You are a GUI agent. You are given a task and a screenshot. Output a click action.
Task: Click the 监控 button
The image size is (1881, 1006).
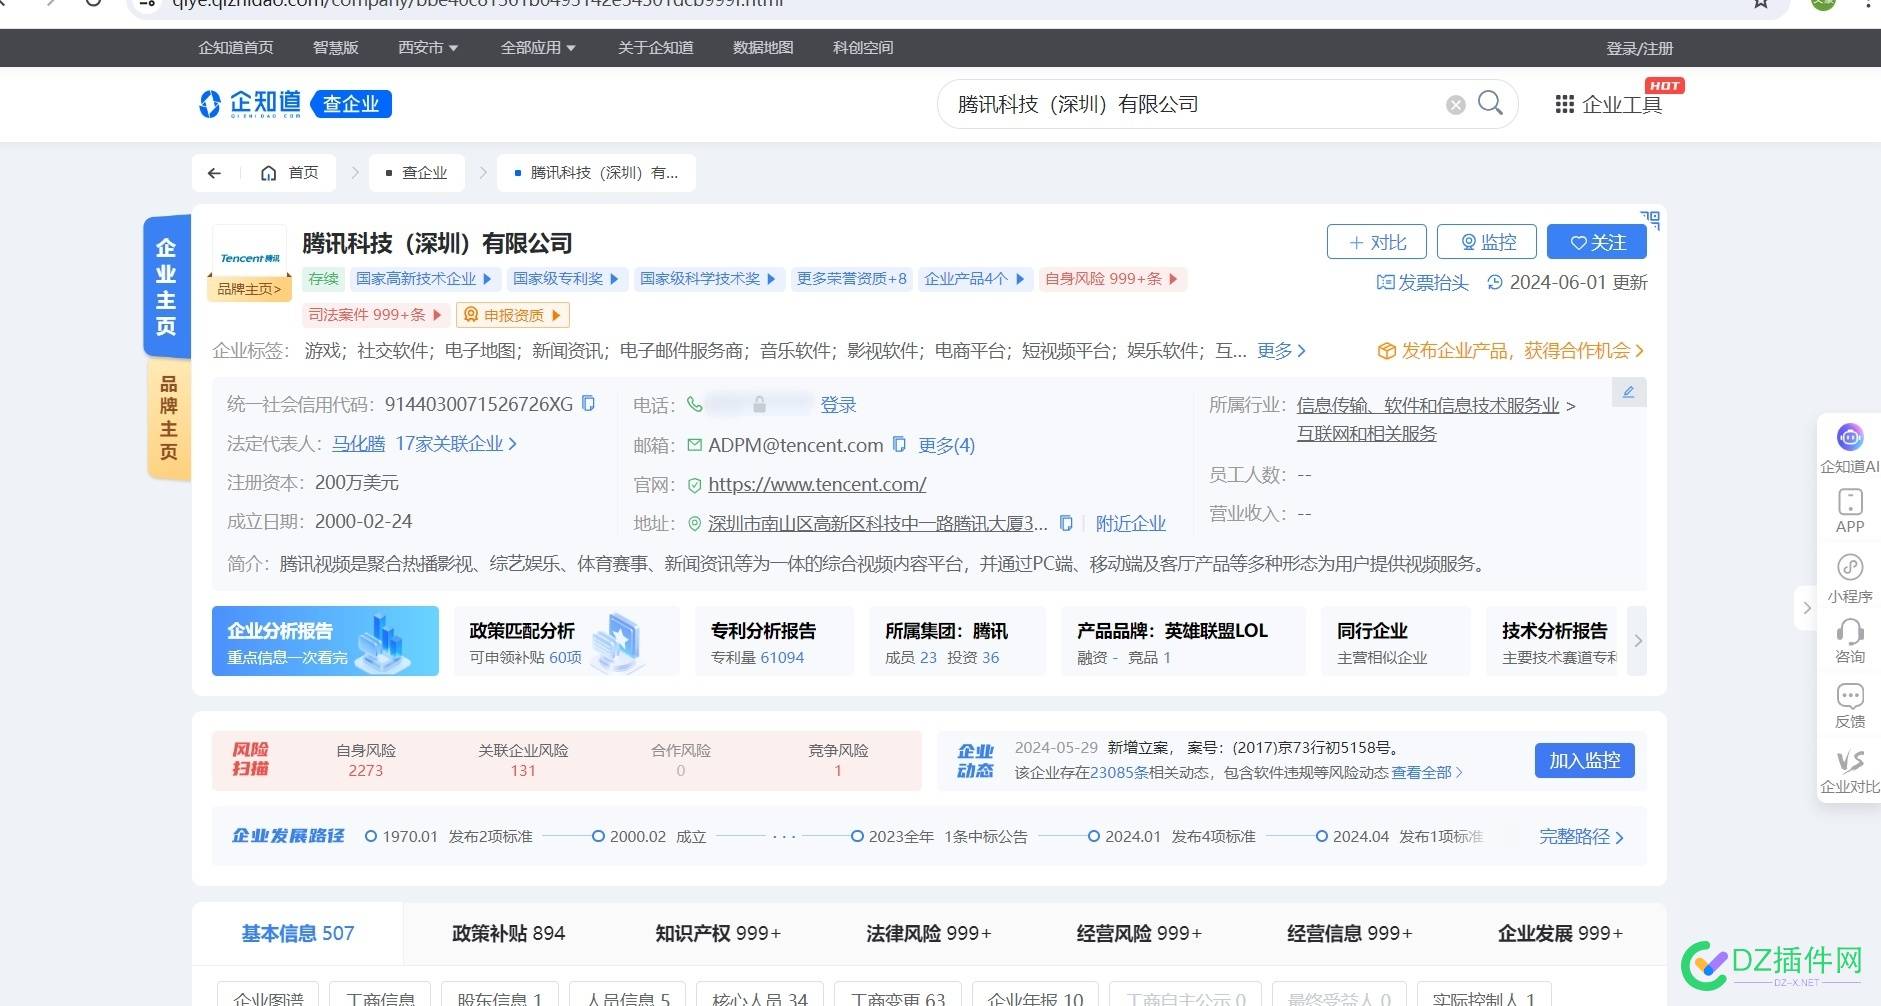point(1487,242)
